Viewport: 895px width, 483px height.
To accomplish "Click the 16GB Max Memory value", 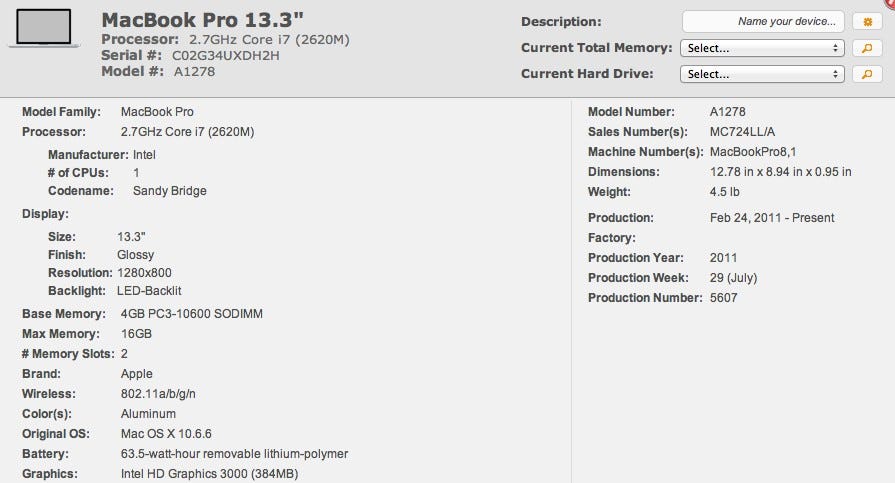I will pyautogui.click(x=134, y=334).
